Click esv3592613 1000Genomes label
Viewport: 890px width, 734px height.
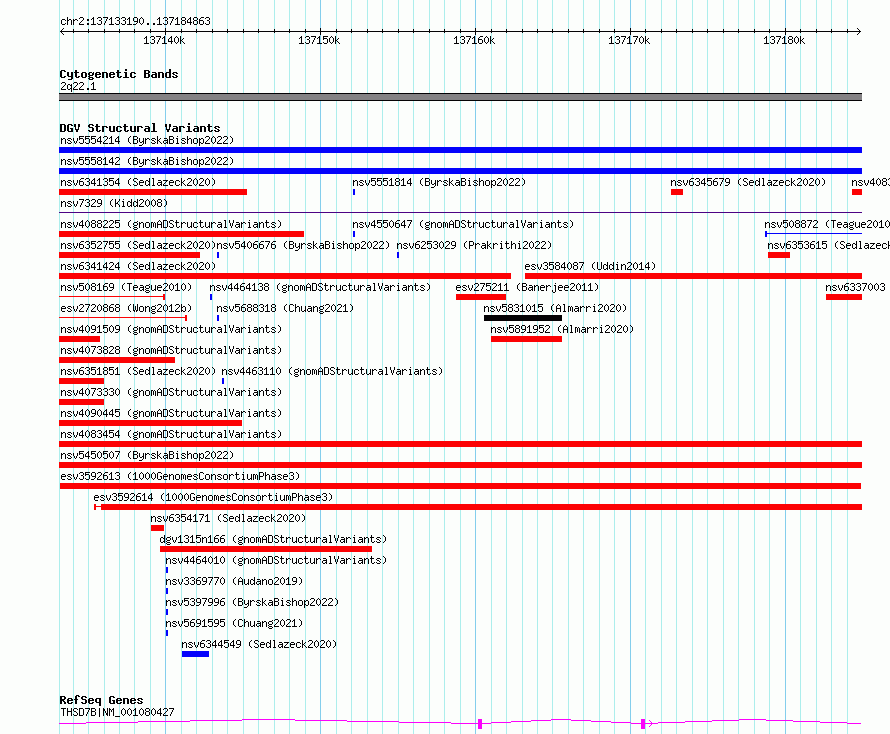tap(180, 476)
